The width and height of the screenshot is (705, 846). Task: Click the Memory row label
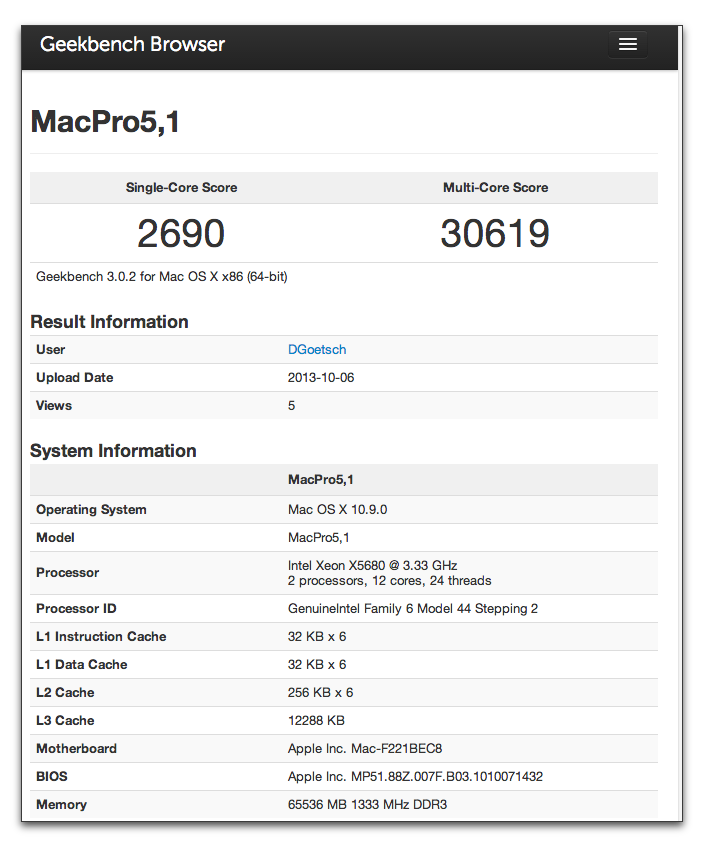(61, 805)
